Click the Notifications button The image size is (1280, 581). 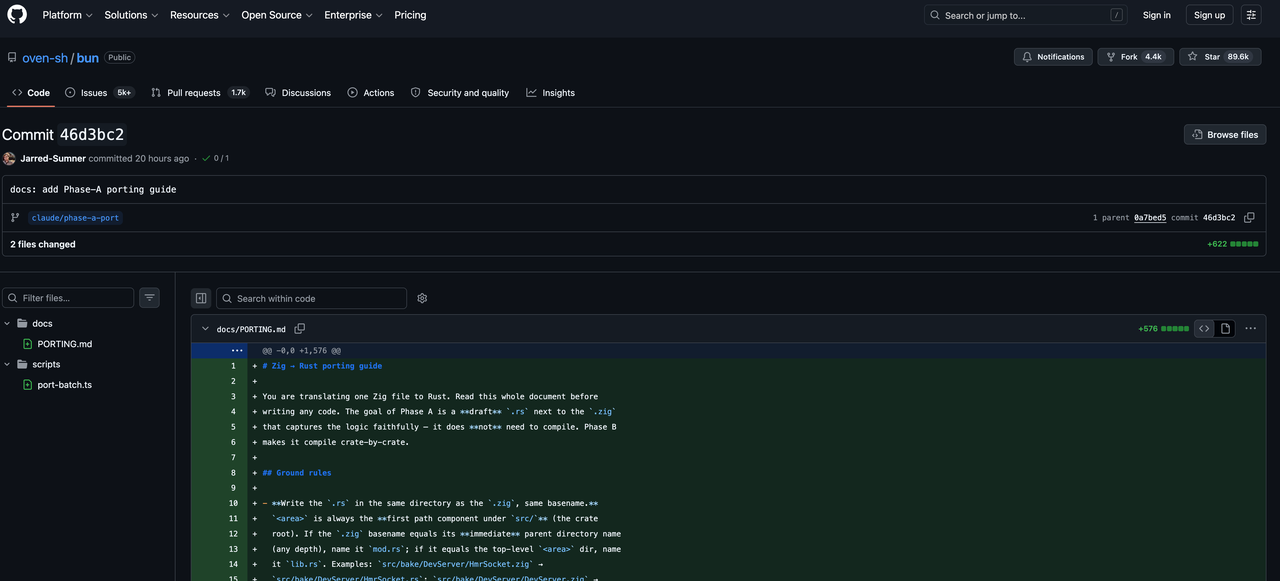1052,57
